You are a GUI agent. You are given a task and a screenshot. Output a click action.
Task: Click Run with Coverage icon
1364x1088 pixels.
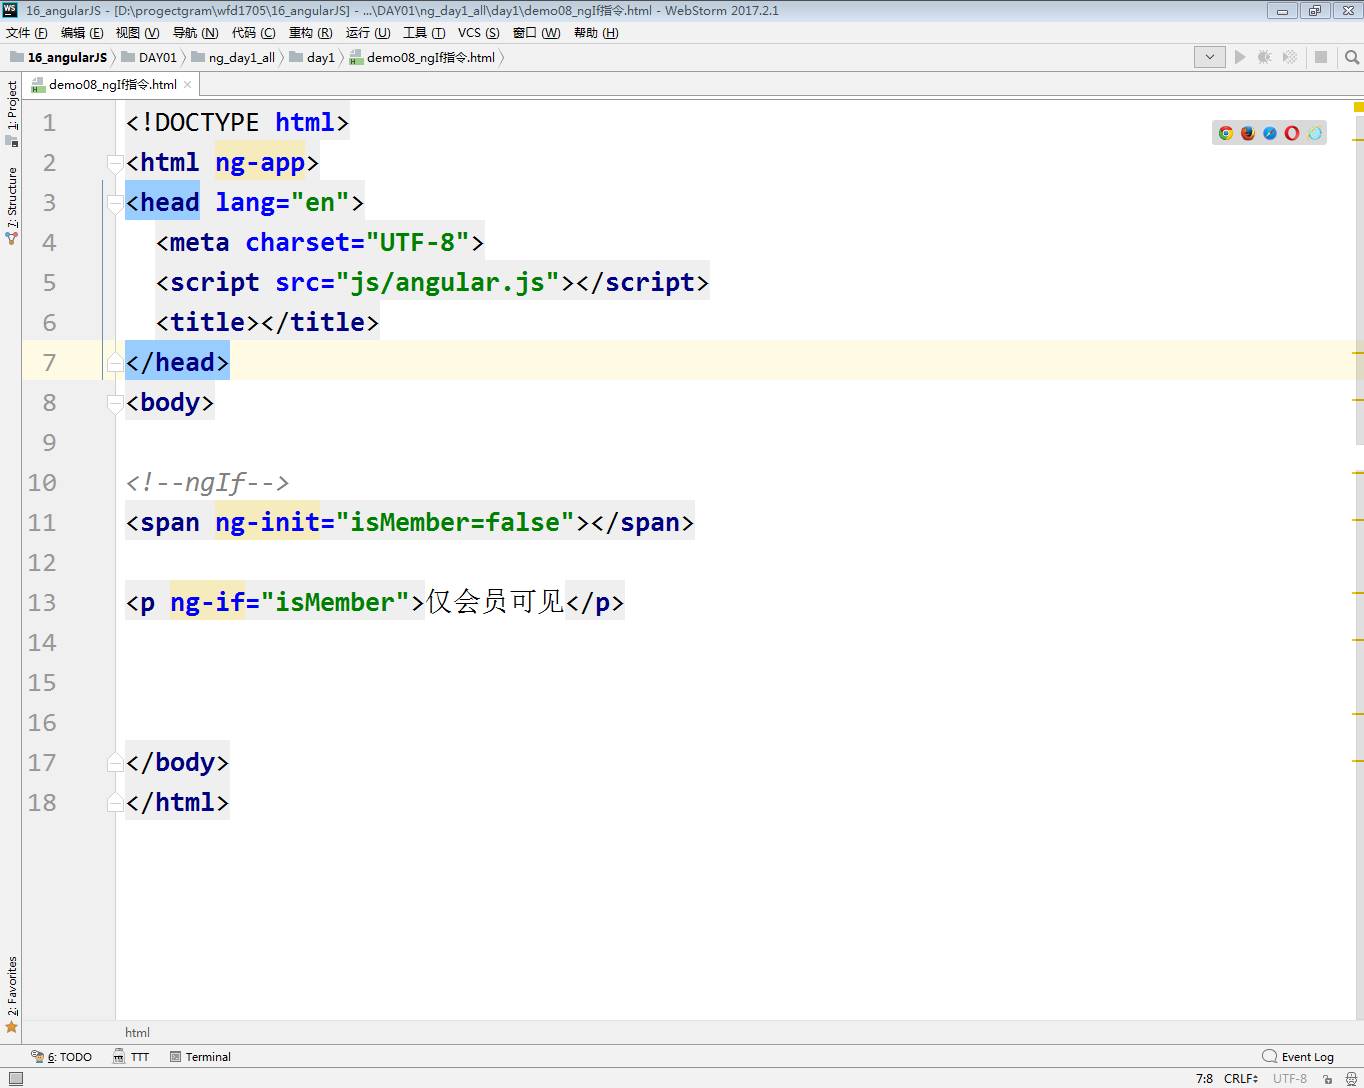click(x=1290, y=57)
